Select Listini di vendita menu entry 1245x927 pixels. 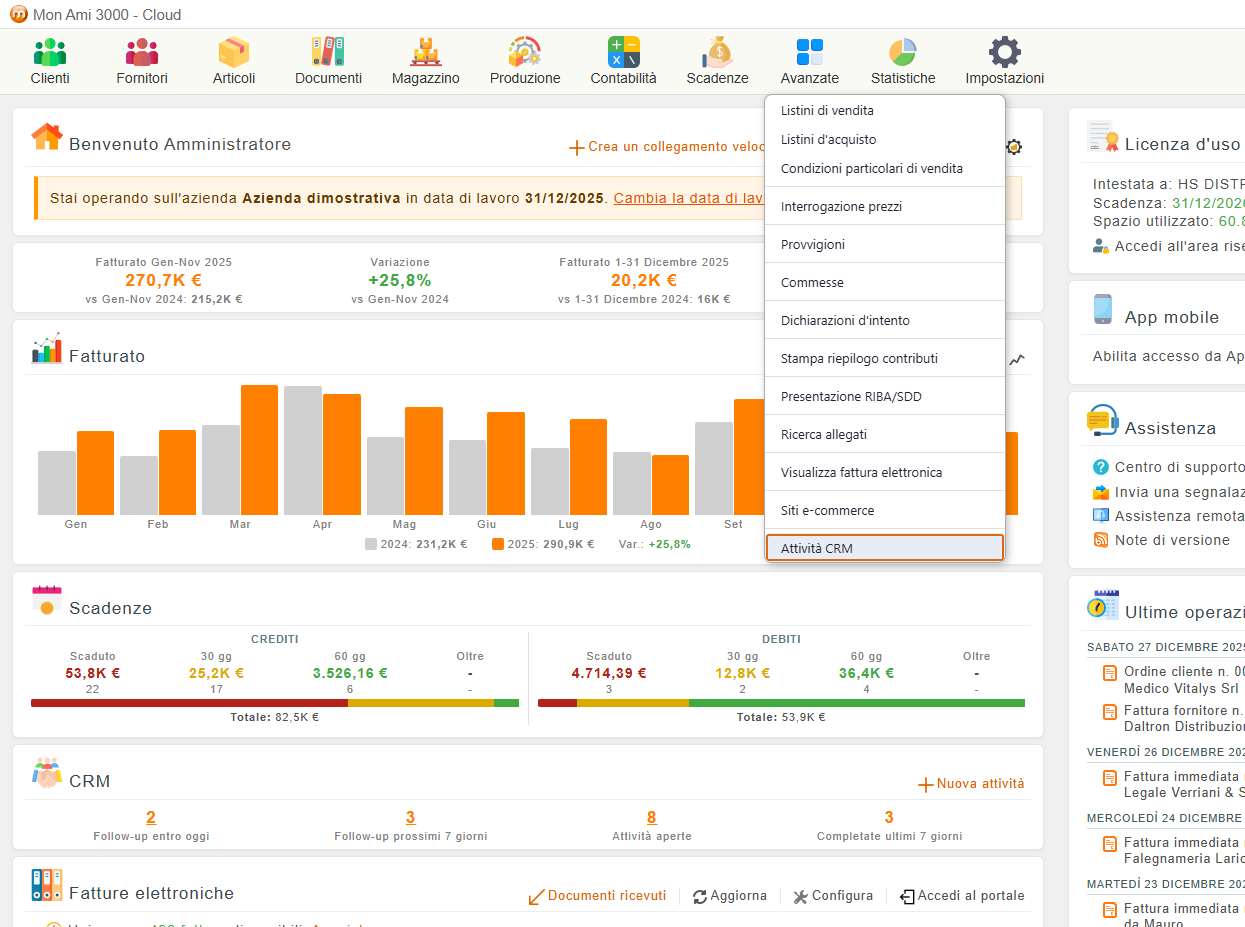885,111
